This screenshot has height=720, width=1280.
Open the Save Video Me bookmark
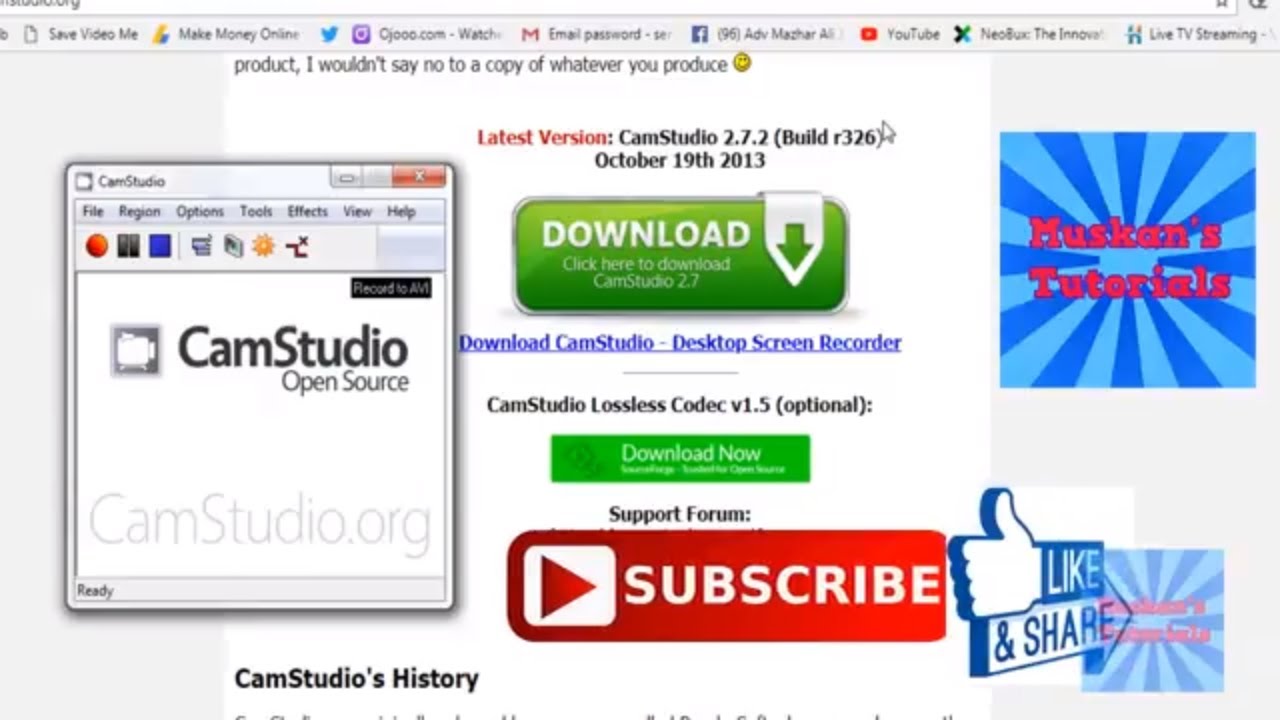point(82,34)
